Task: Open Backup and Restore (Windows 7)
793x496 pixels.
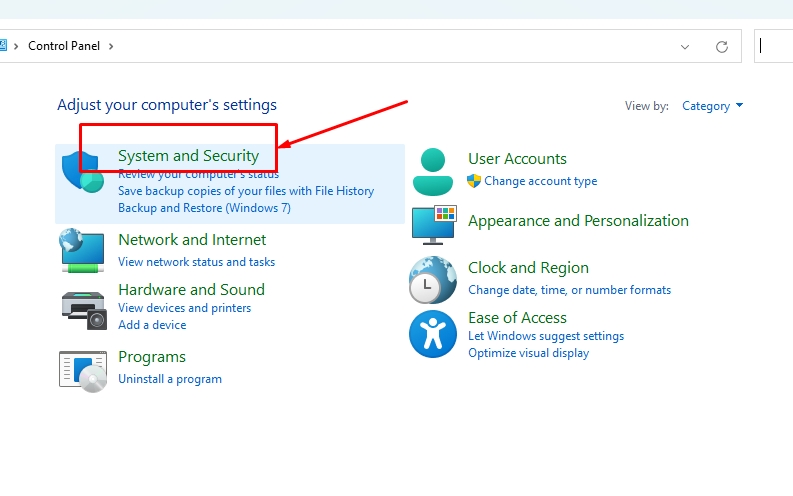Action: coord(204,208)
